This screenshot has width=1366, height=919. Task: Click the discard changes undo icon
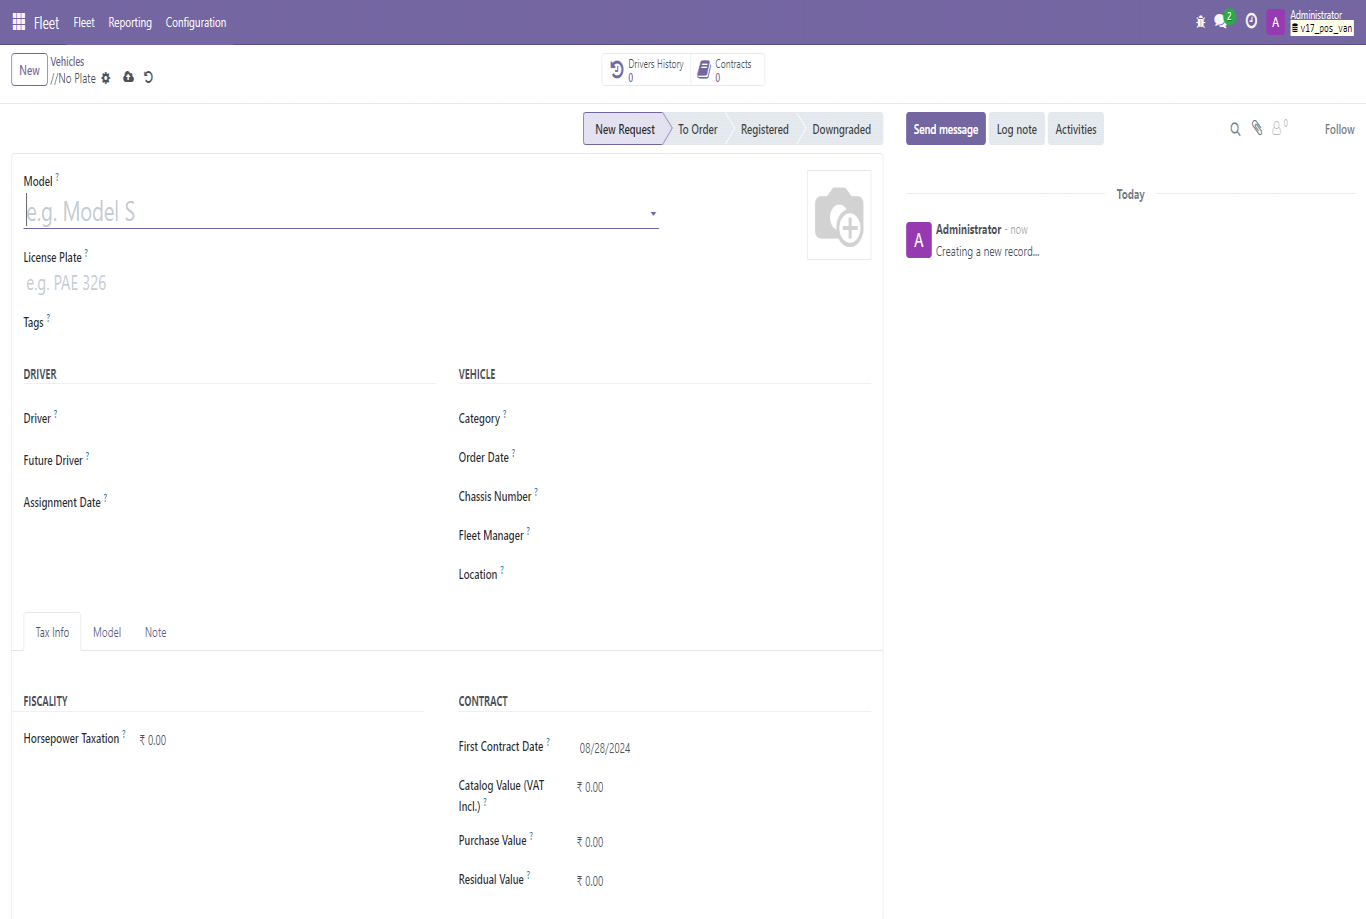point(148,77)
